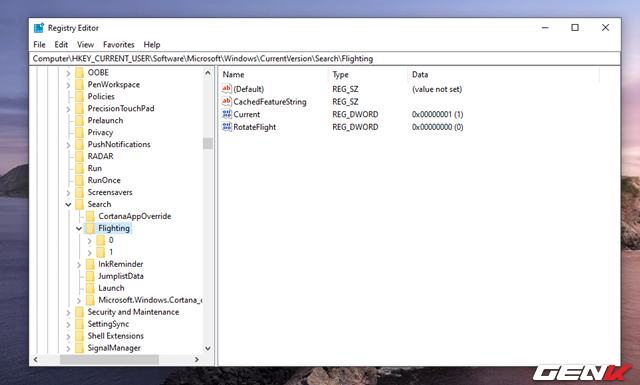Select the Current value name
The image size is (640, 385).
click(x=247, y=114)
